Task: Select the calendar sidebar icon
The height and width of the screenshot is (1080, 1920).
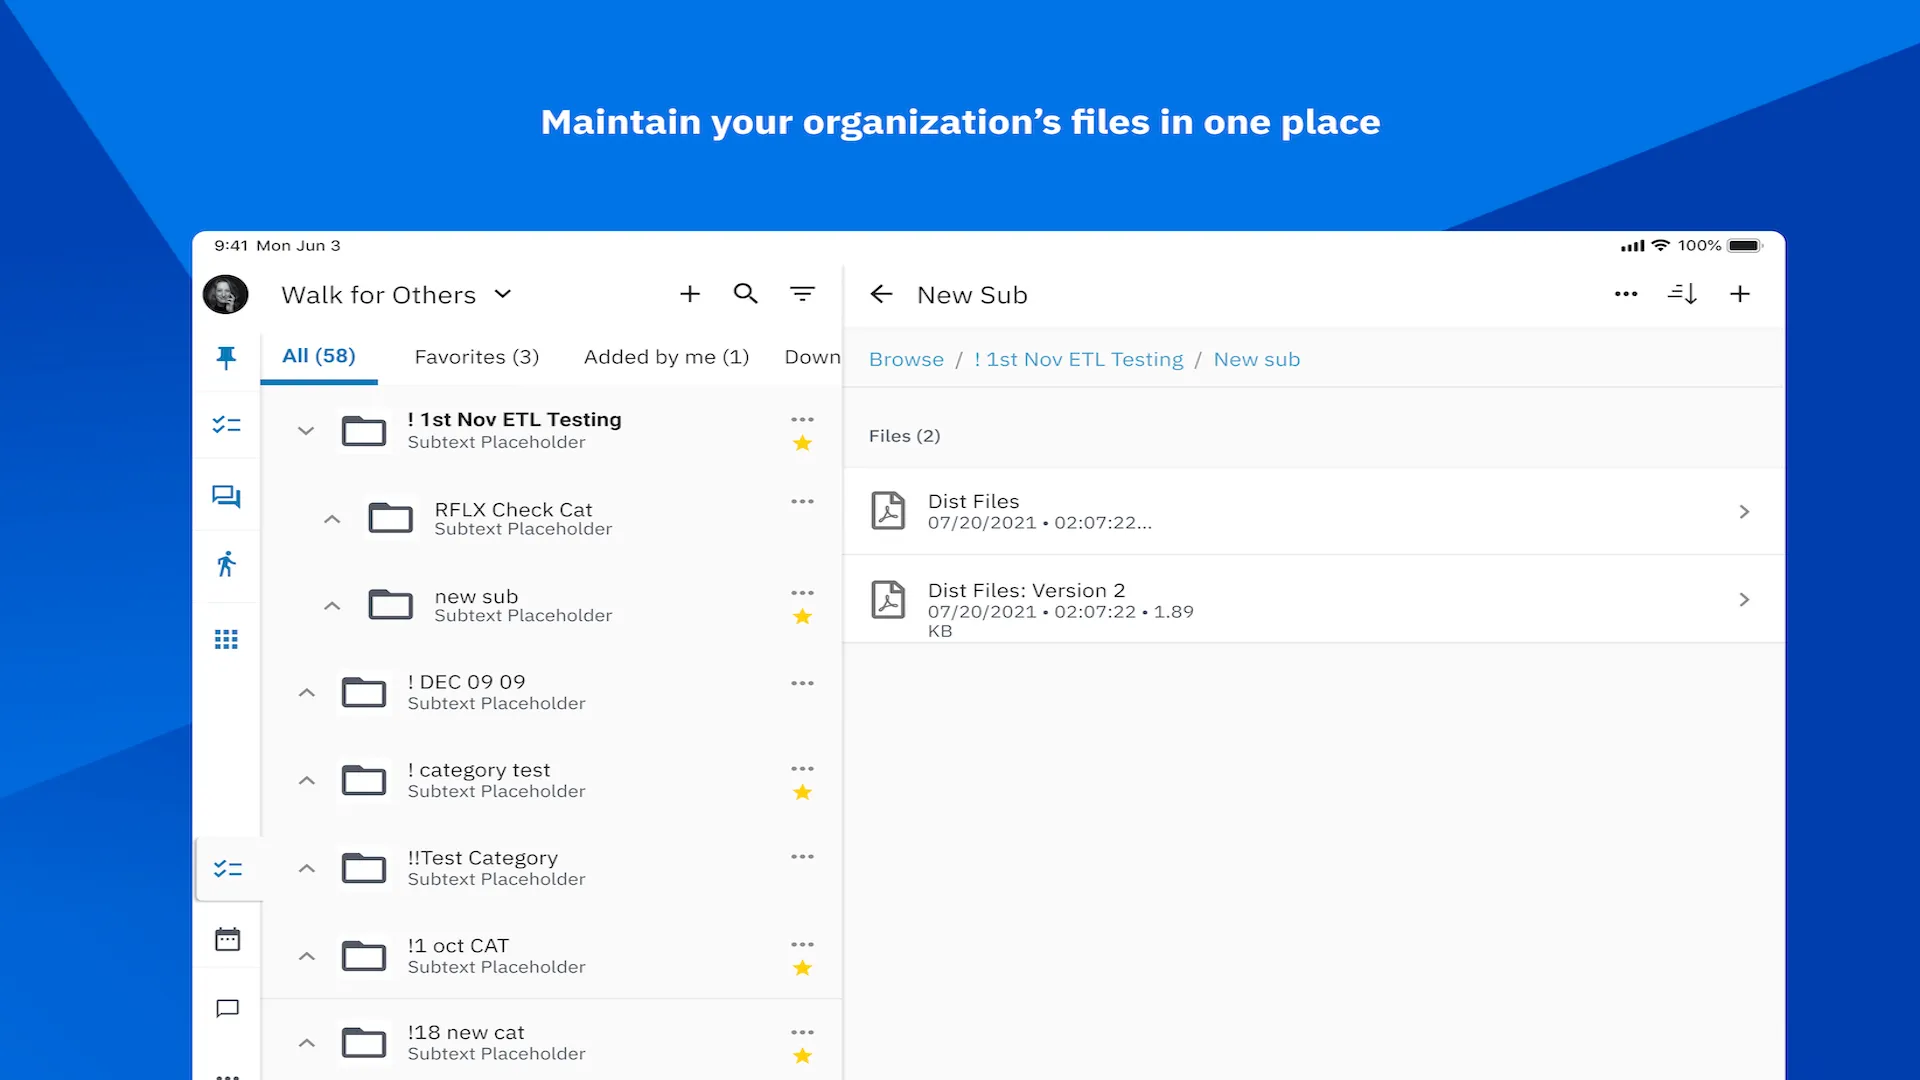Action: (227, 939)
